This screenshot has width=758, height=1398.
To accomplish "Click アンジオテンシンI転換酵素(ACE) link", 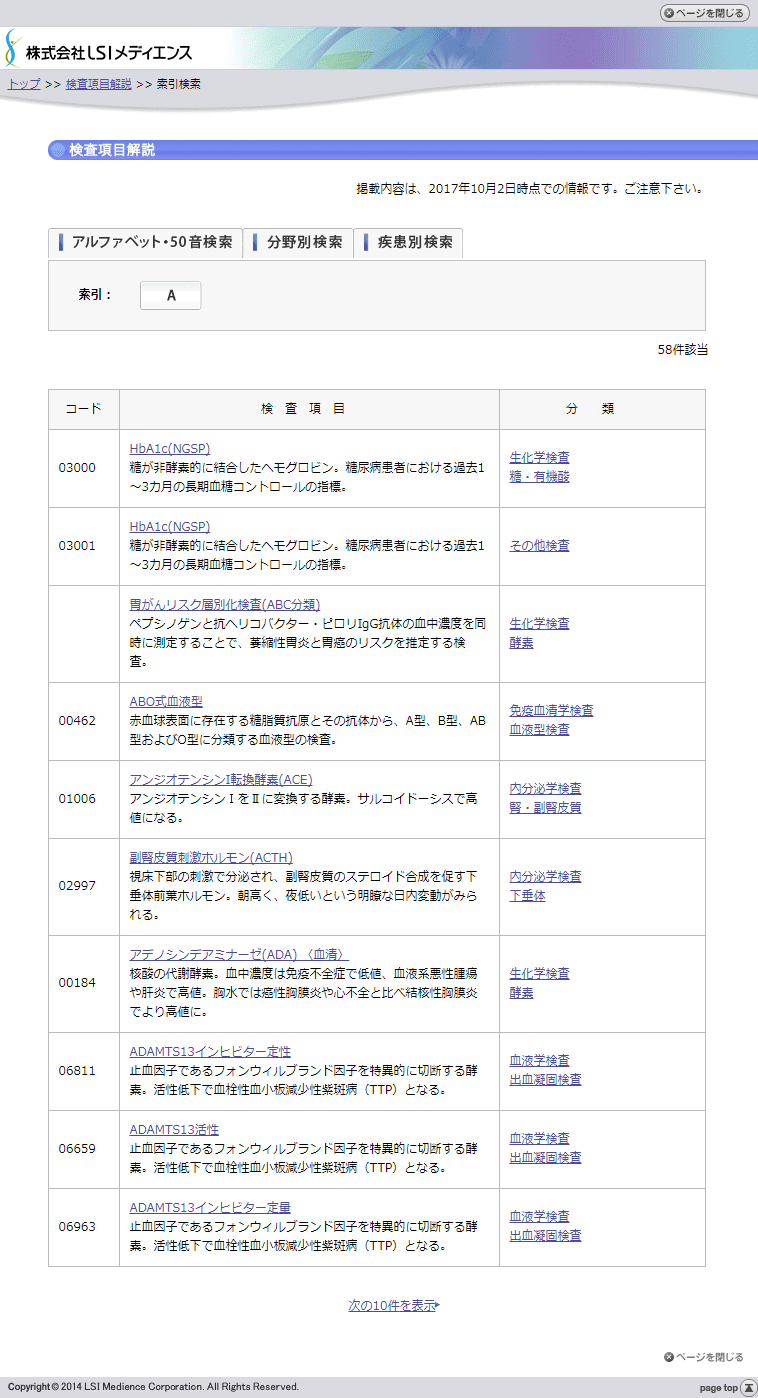I will point(221,779).
